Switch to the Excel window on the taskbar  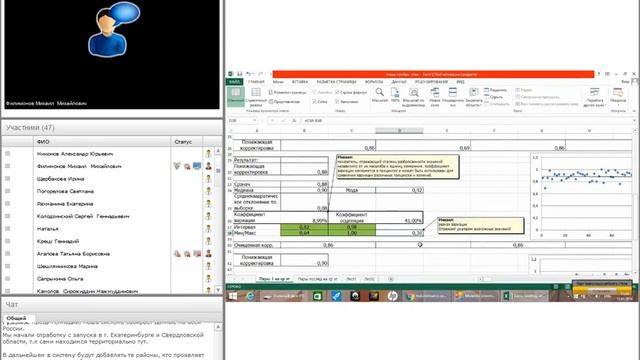(x=525, y=296)
